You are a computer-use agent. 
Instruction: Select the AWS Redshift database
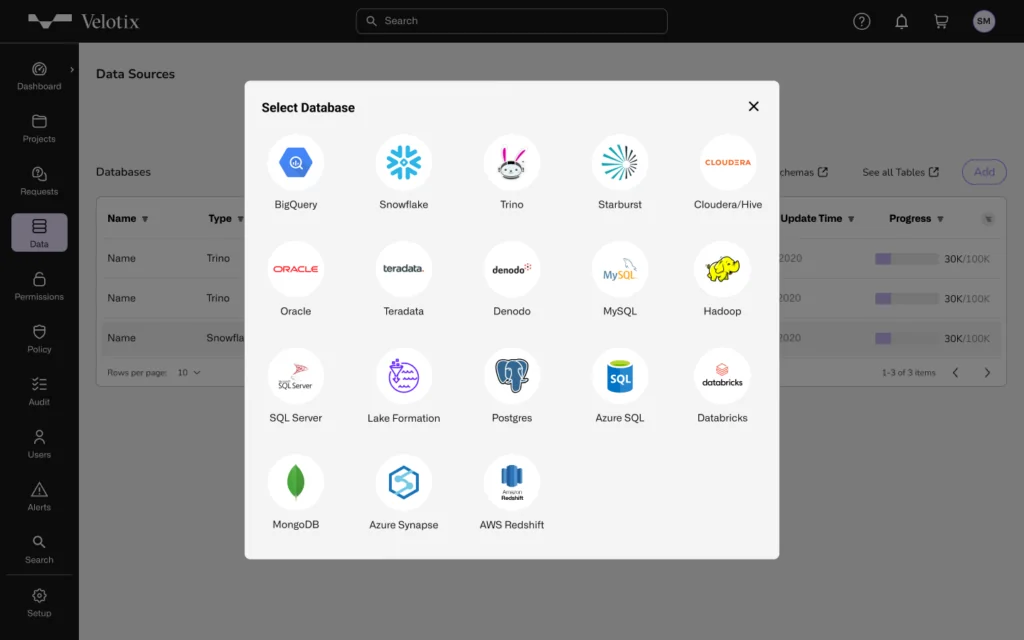(x=511, y=483)
